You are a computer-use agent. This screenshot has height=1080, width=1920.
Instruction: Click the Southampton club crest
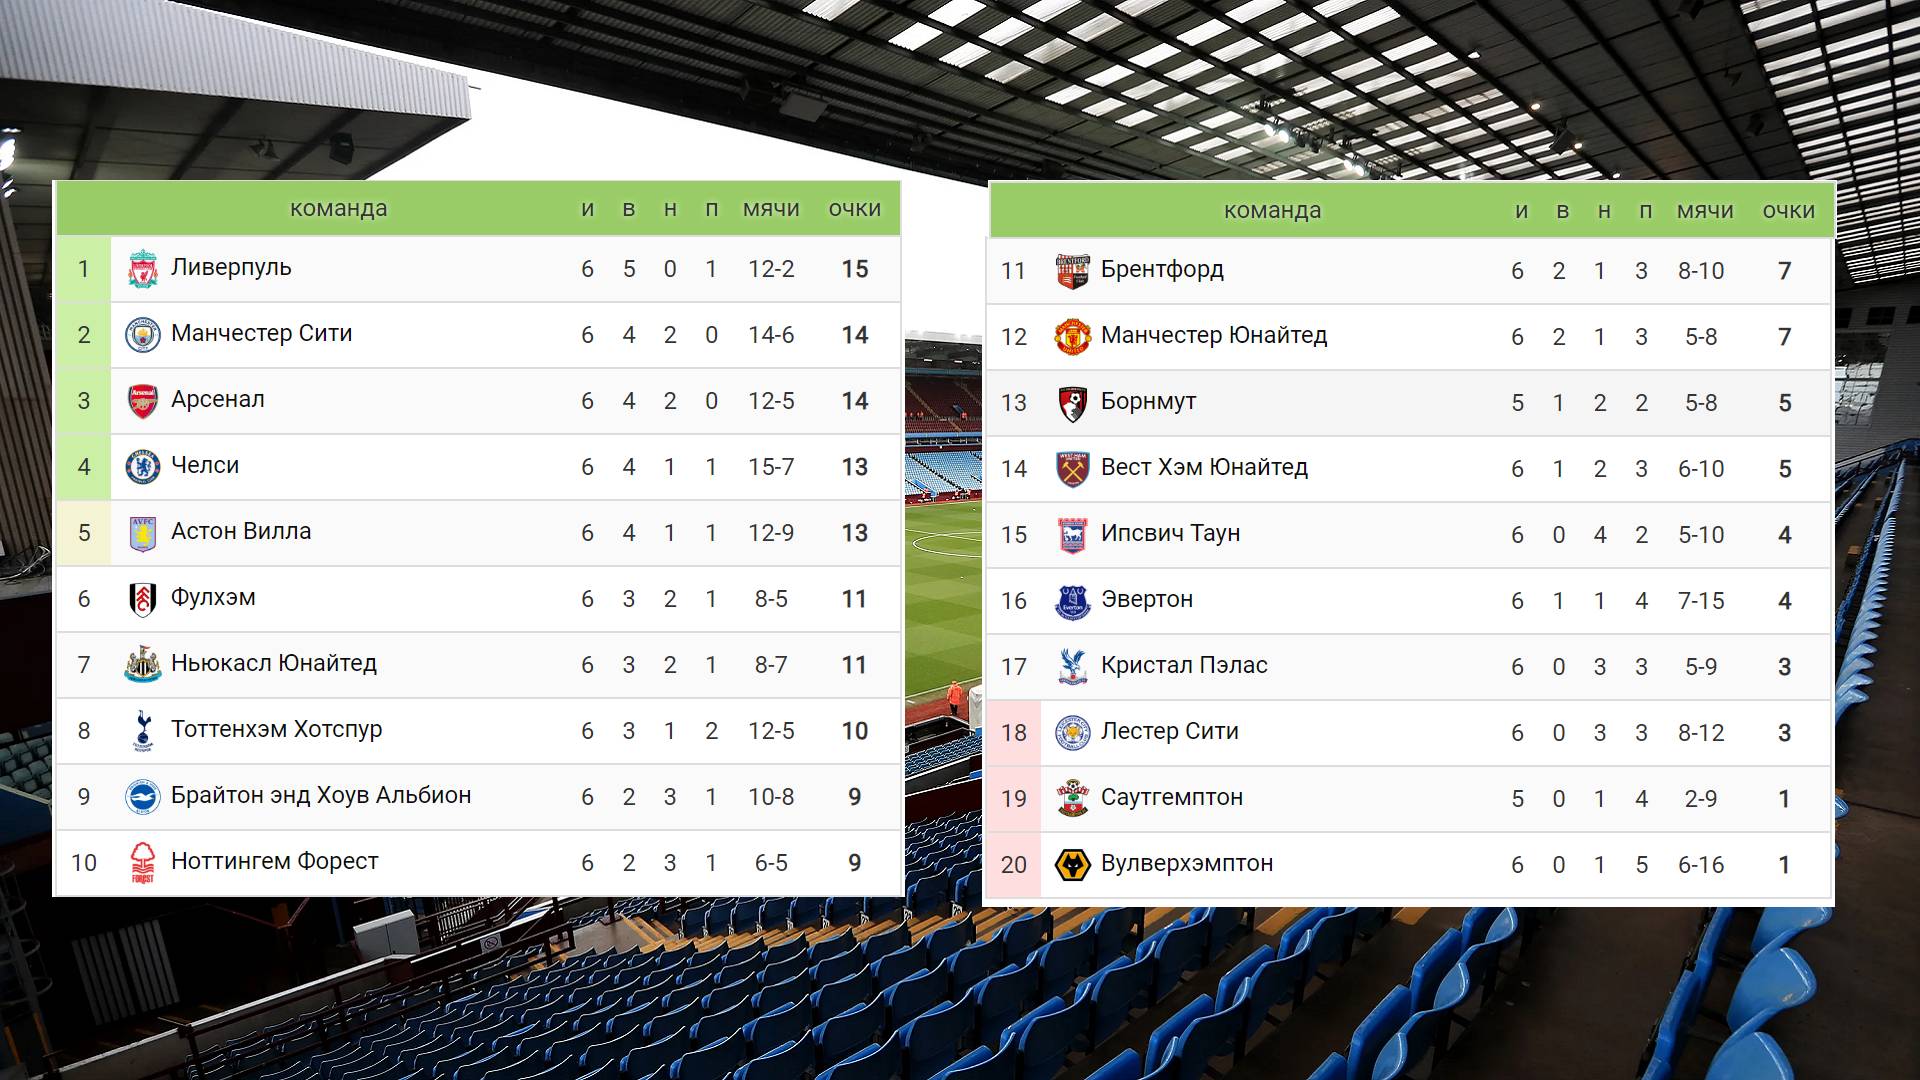click(1073, 799)
